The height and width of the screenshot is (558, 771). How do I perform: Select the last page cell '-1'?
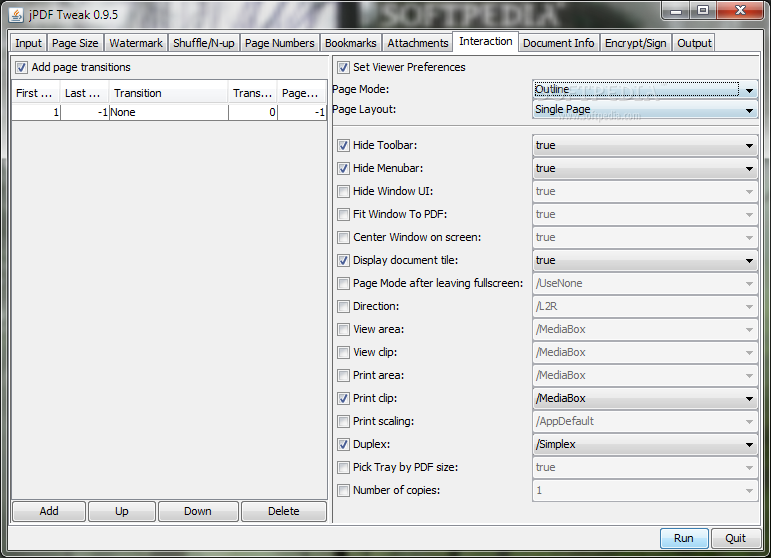tap(85, 113)
